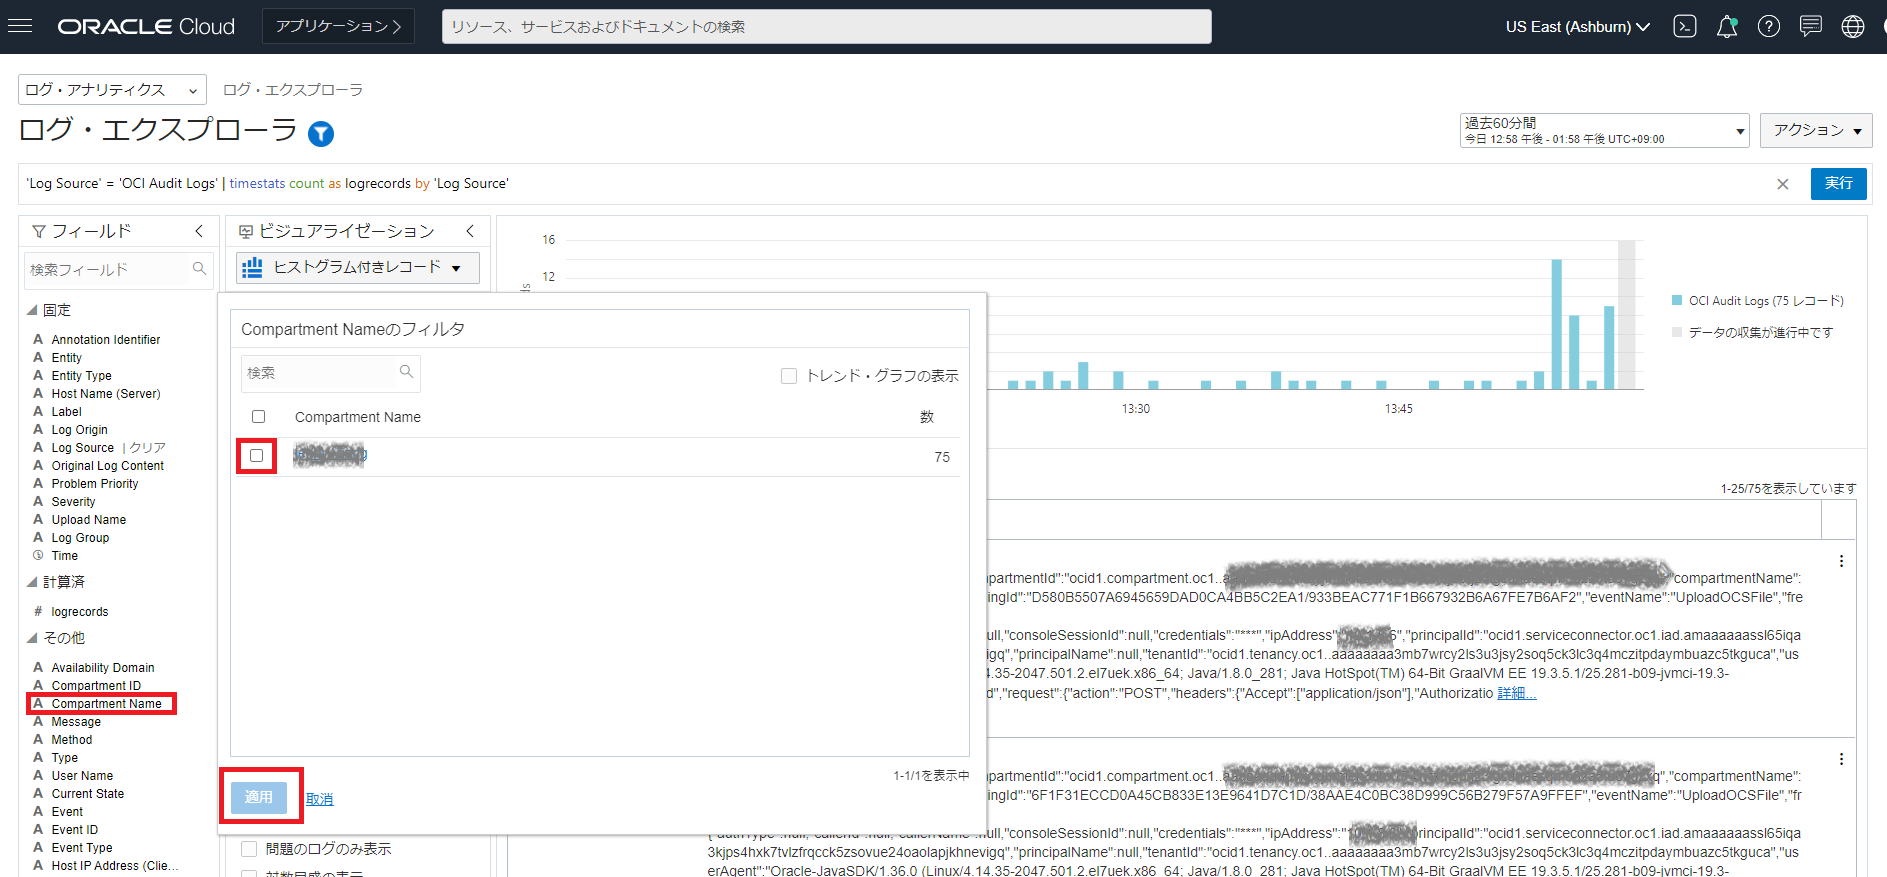Clear the query with X icon
Image resolution: width=1887 pixels, height=877 pixels.
(x=1783, y=184)
